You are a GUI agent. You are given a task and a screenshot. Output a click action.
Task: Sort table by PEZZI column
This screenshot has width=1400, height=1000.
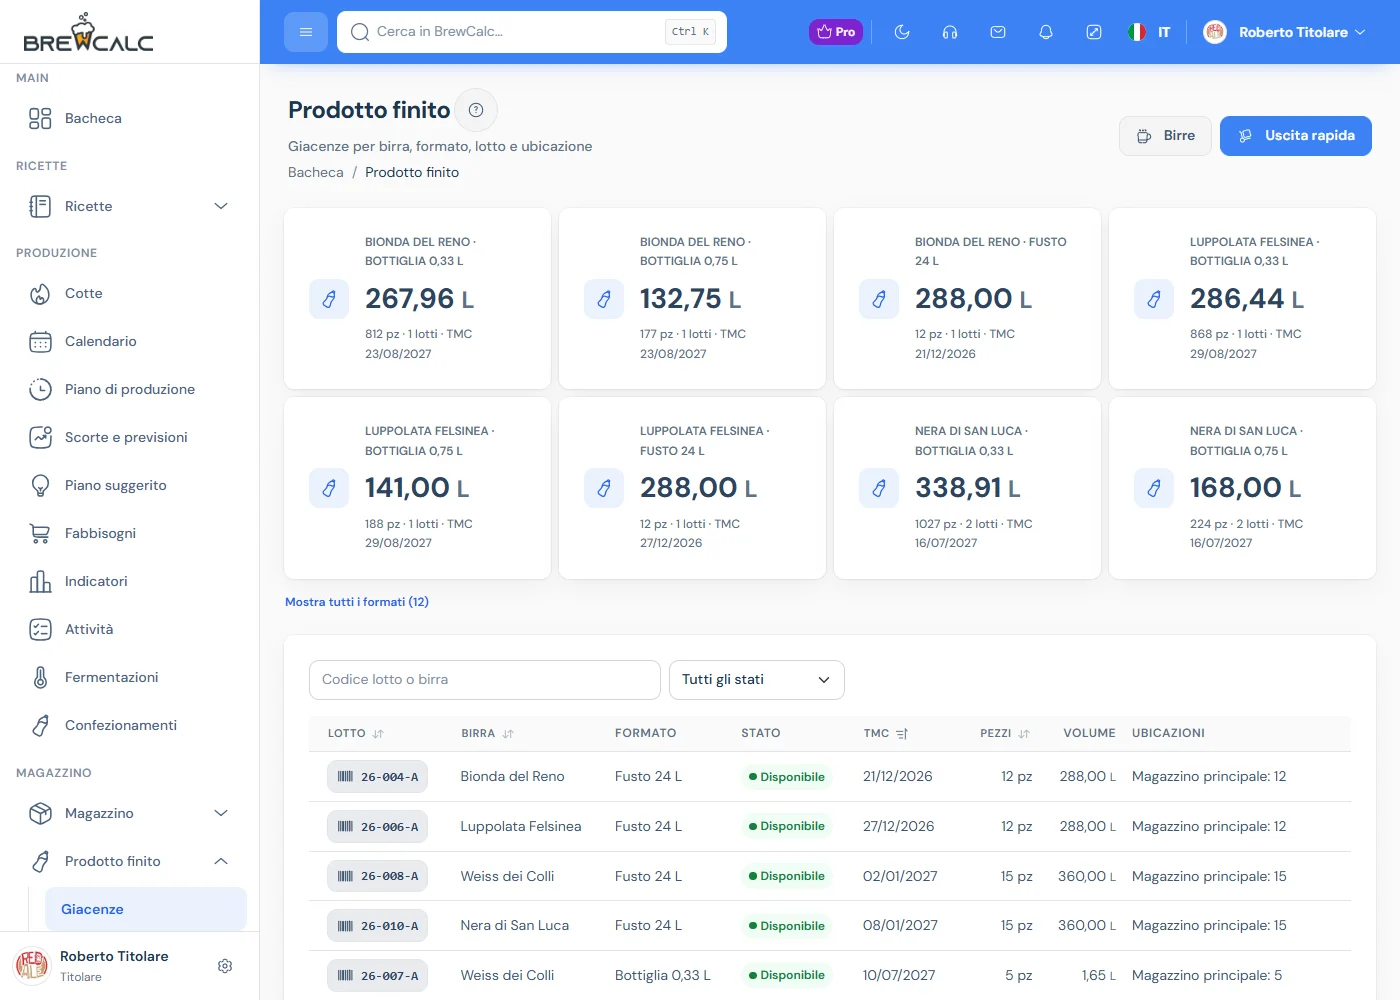coord(1005,733)
